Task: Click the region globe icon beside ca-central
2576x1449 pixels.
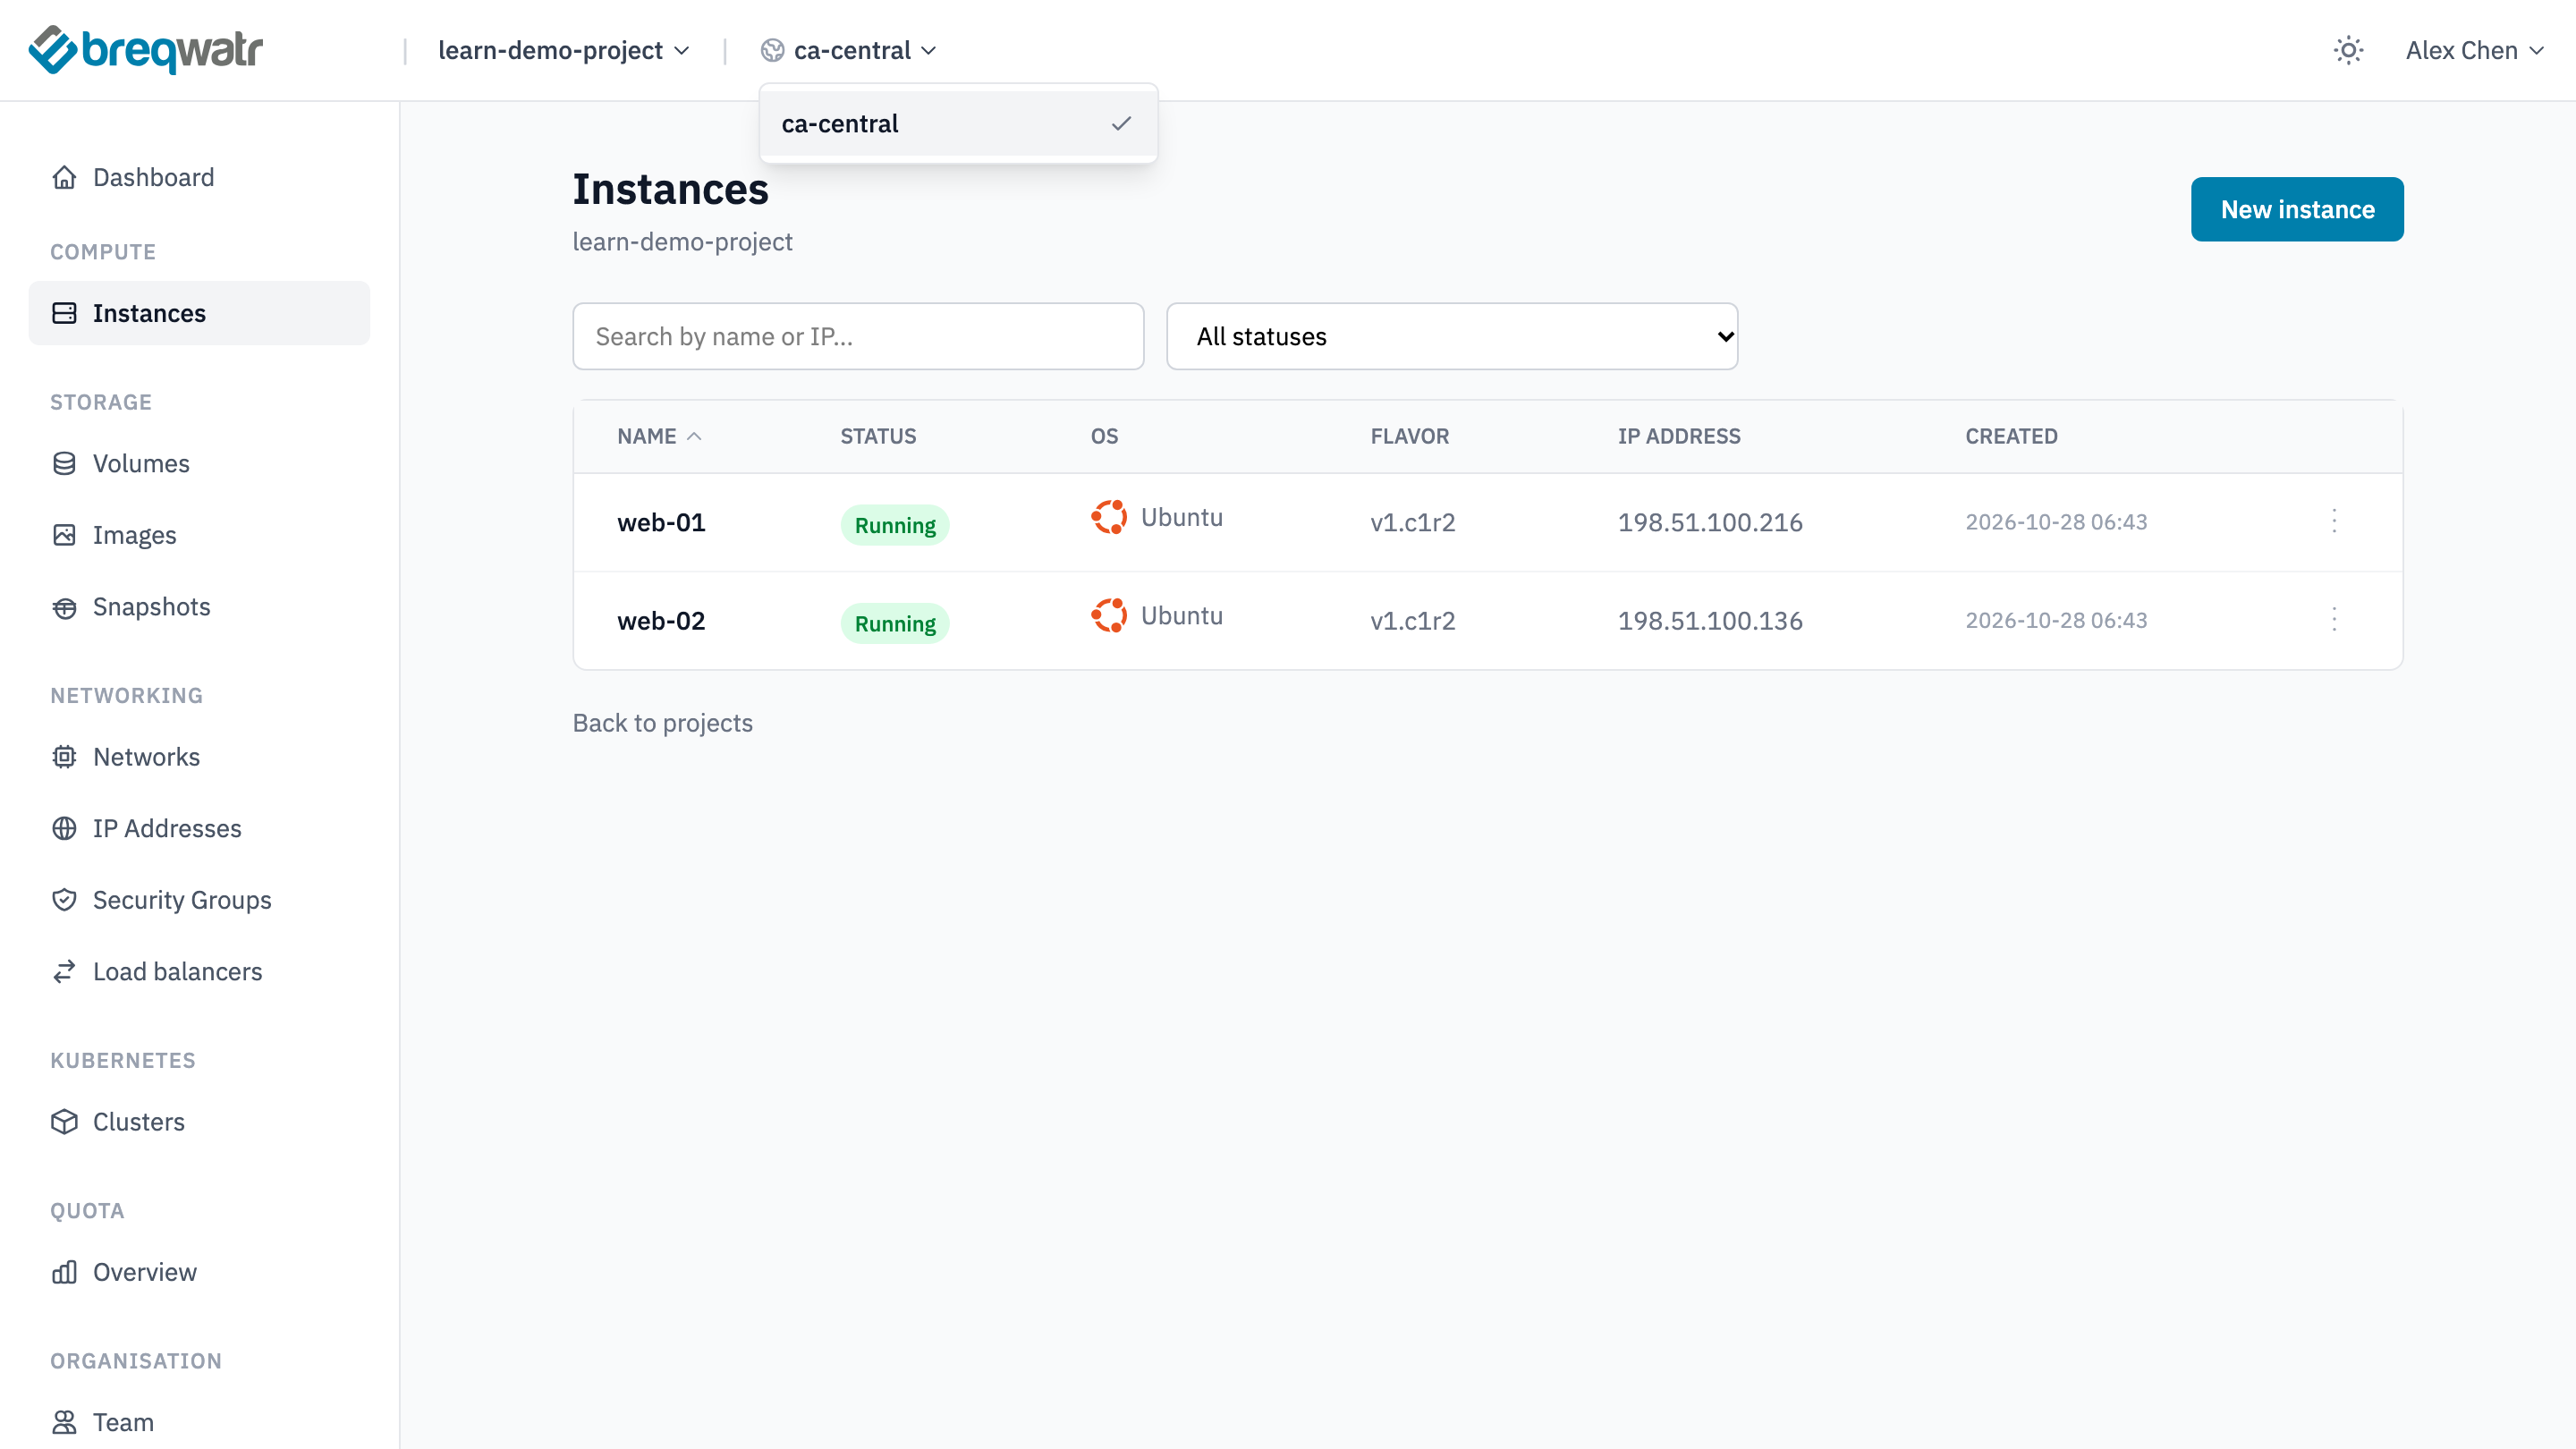Action: [x=772, y=50]
